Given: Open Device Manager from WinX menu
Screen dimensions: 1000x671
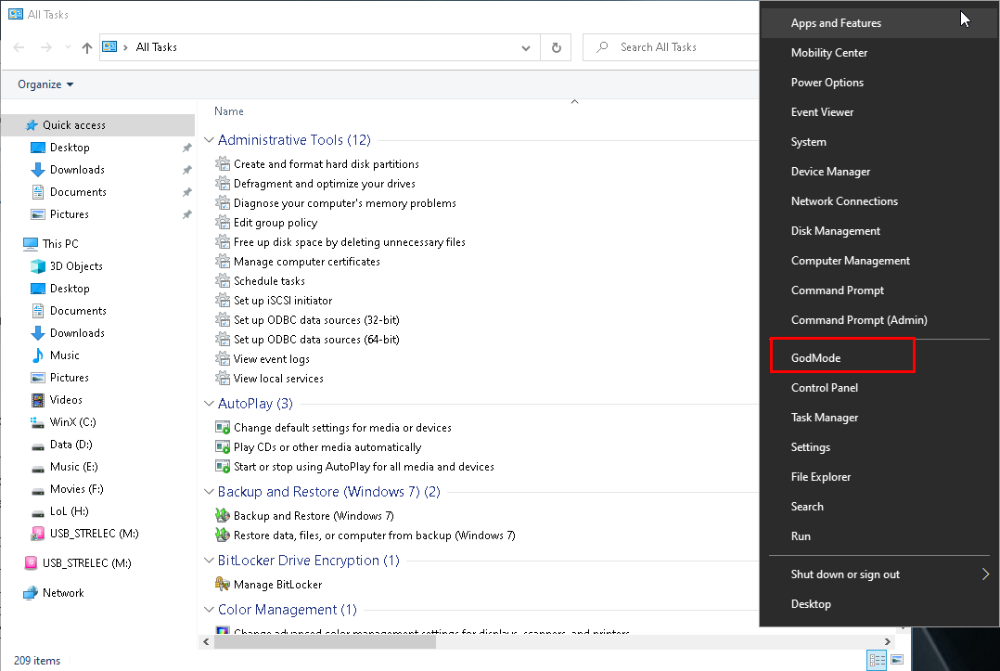Looking at the screenshot, I should point(879,172).
